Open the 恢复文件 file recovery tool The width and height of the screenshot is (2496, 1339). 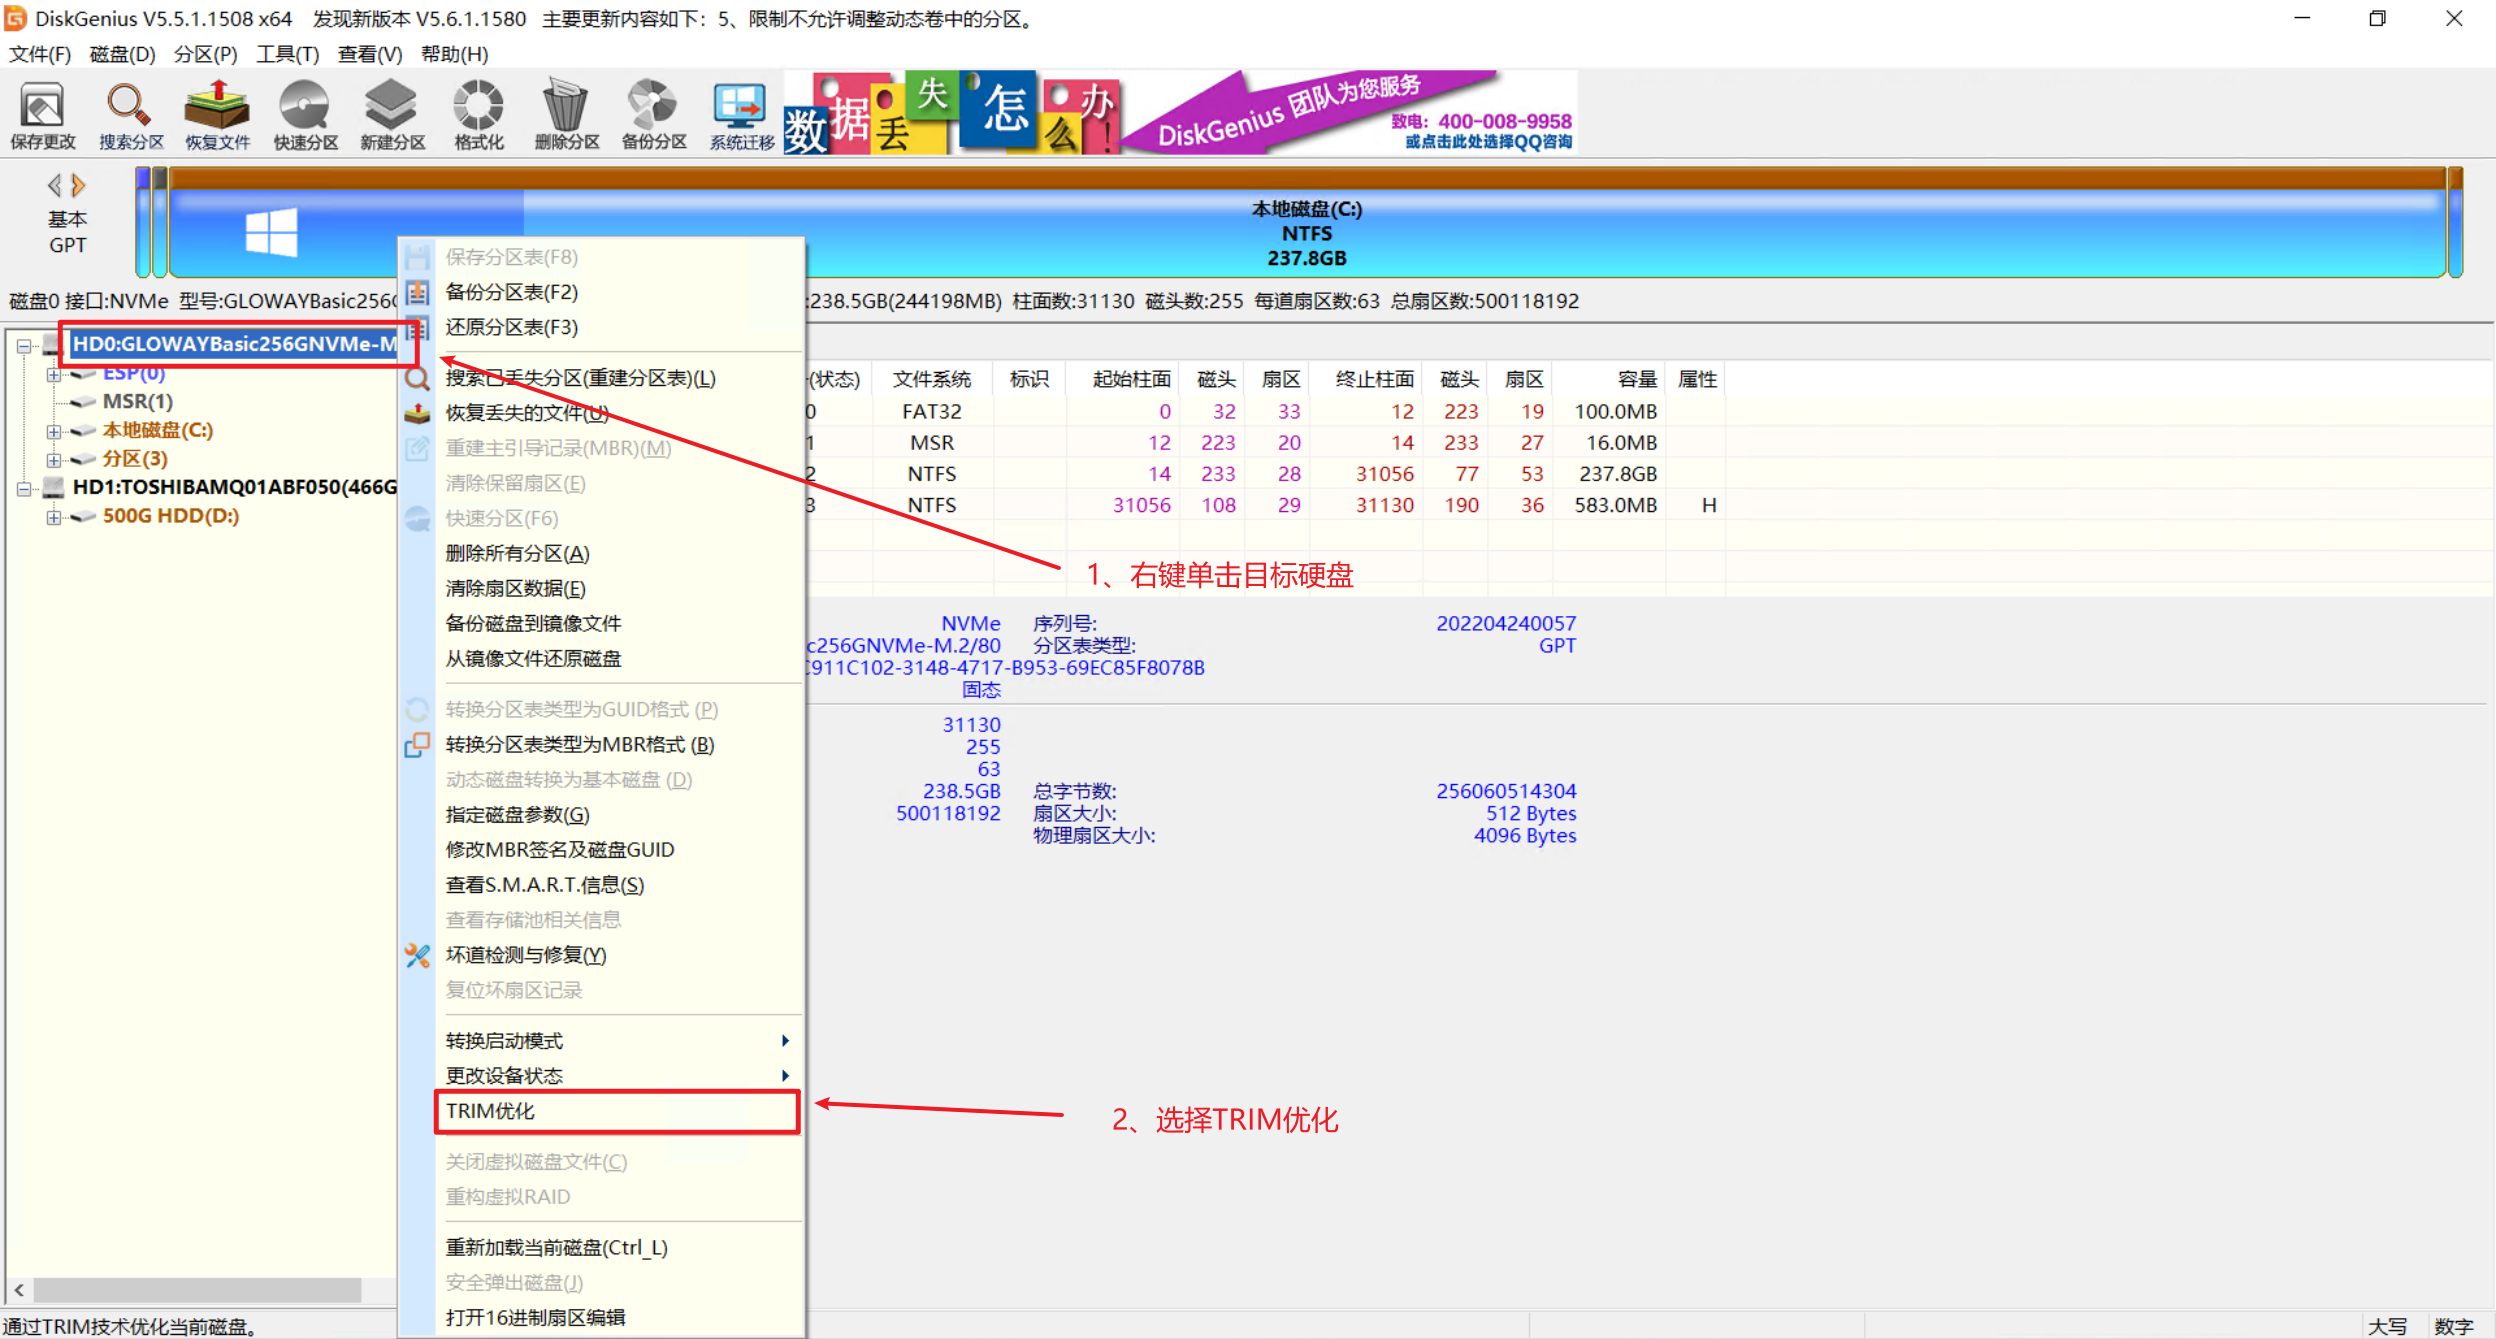pyautogui.click(x=216, y=113)
